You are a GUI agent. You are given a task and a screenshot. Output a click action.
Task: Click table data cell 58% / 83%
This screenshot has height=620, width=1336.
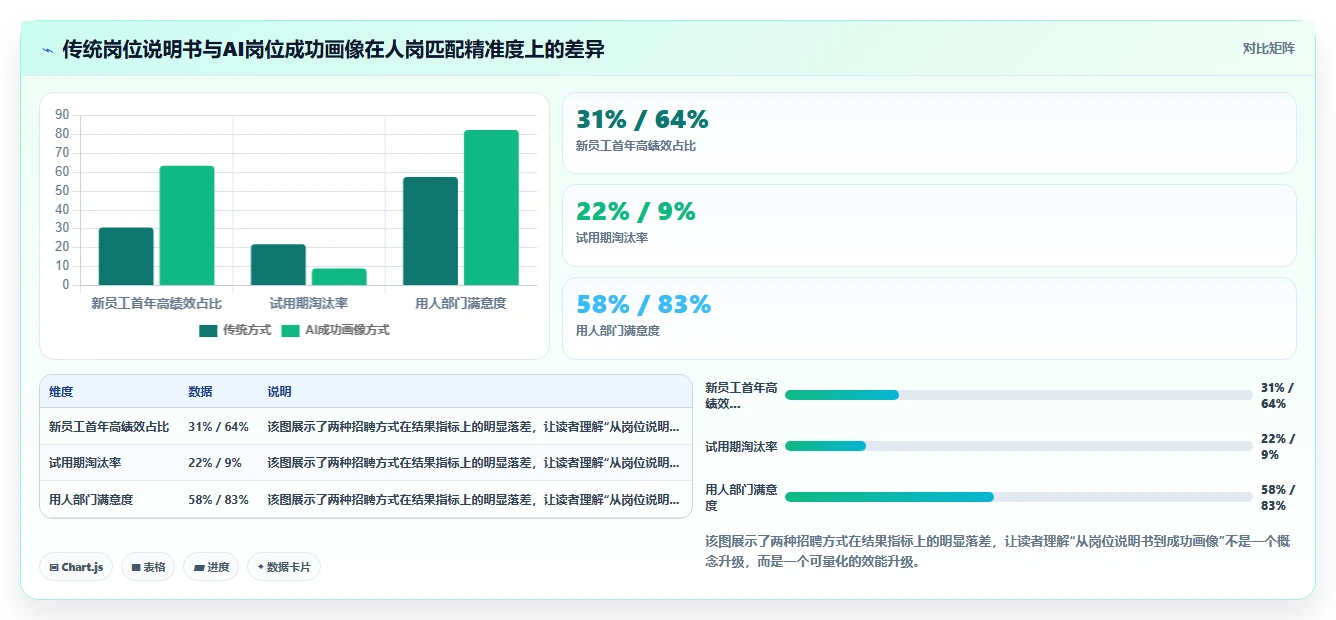click(218, 499)
